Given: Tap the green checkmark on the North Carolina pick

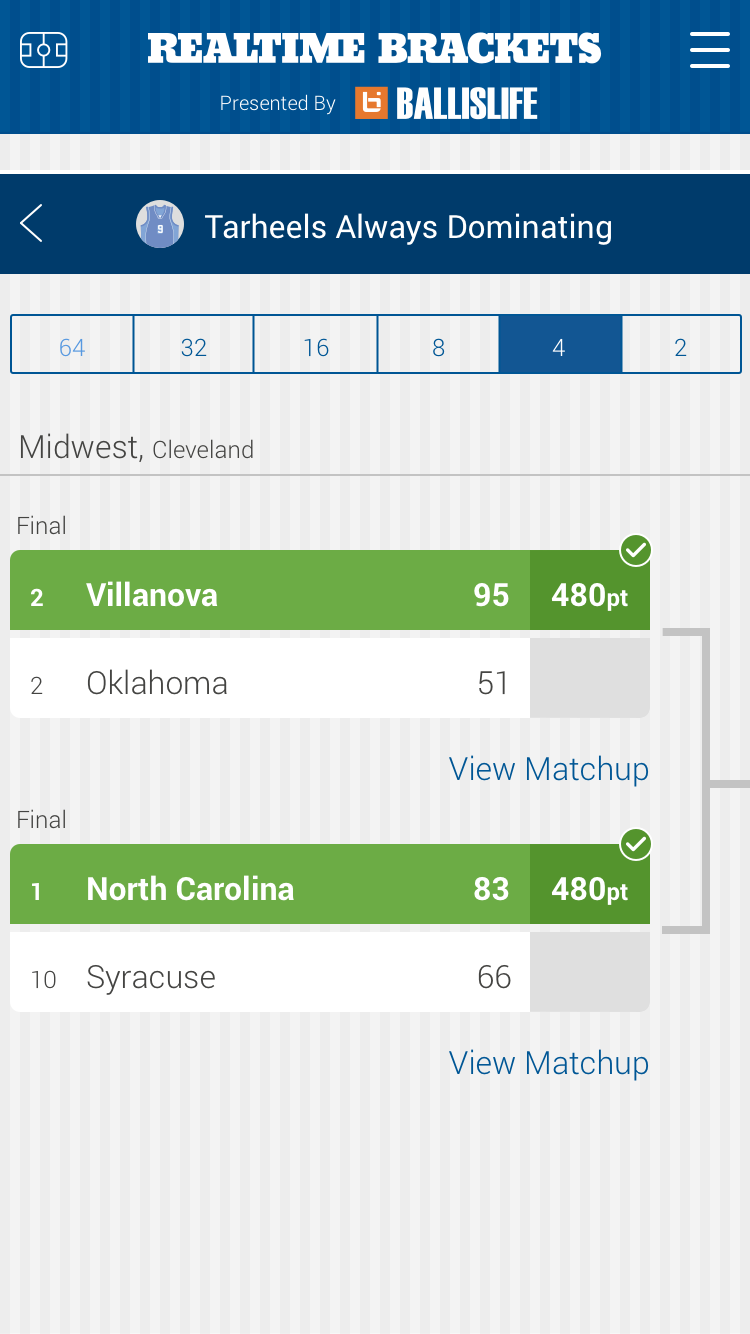Looking at the screenshot, I should [636, 844].
